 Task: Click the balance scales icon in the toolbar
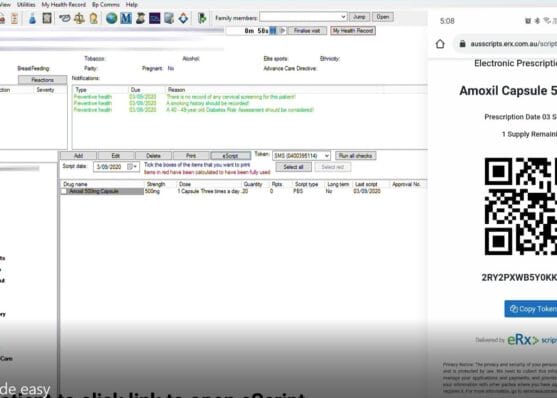click(x=79, y=18)
